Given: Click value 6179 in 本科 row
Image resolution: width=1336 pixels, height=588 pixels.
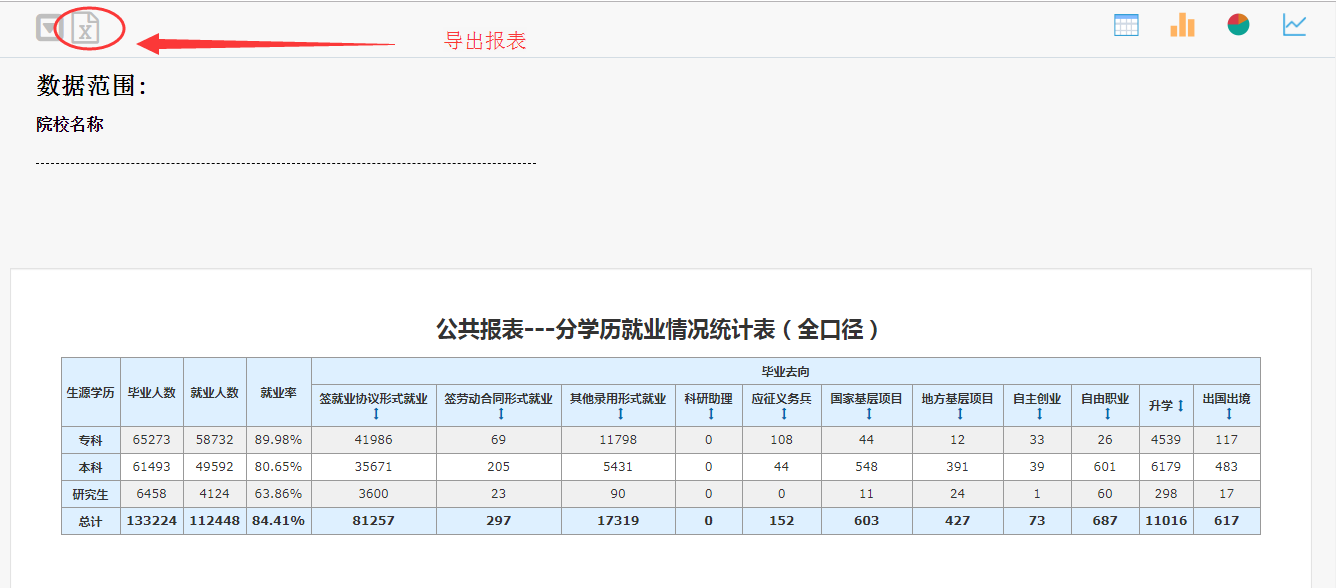Looking at the screenshot, I should click(1166, 467).
